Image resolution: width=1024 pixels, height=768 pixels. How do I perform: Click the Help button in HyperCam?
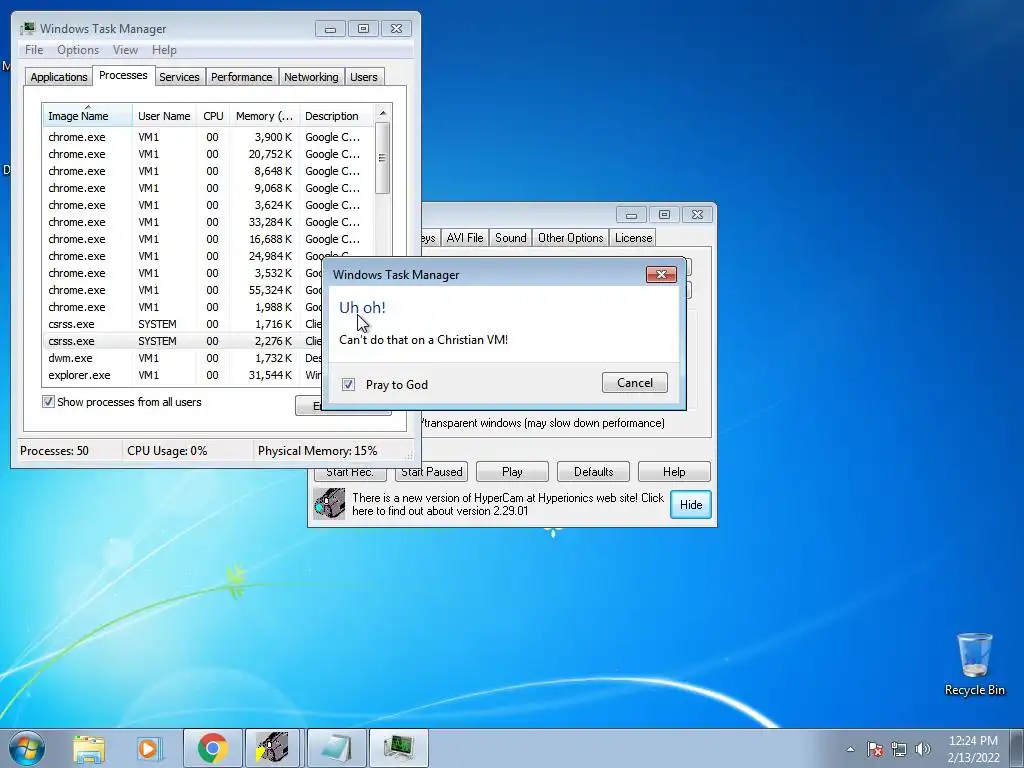(x=674, y=472)
